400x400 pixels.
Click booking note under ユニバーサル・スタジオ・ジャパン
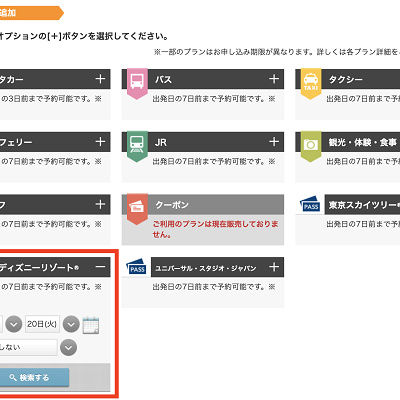[x=214, y=287]
